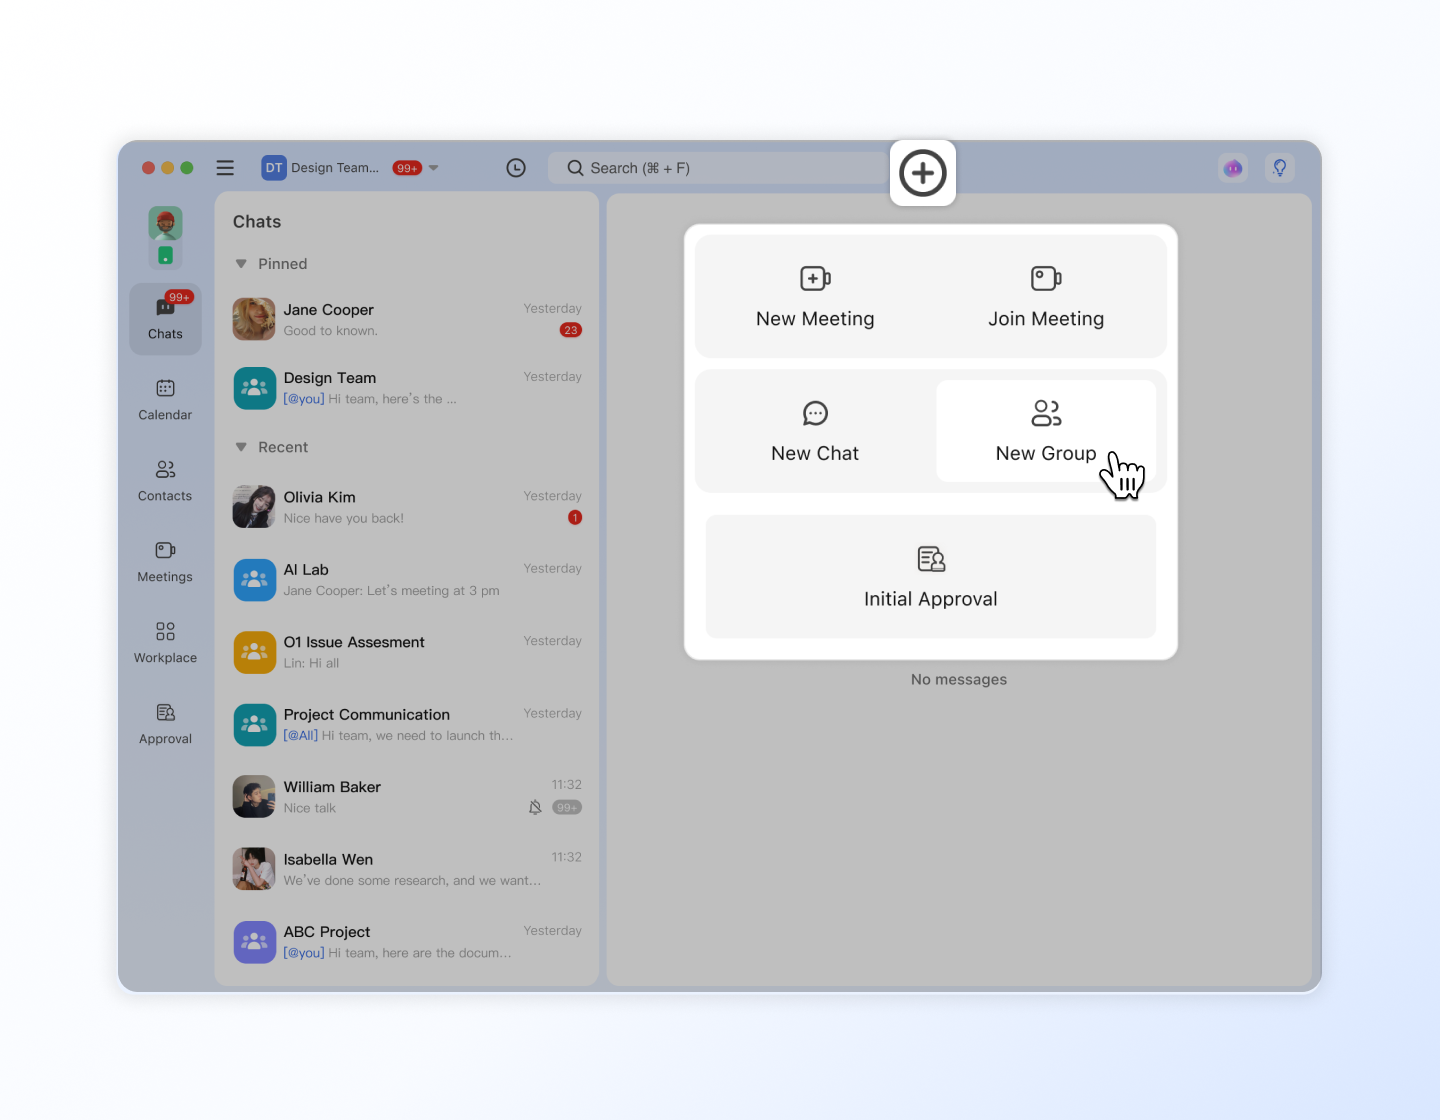Click the plus create button
Viewport: 1440px width, 1120px height.
(922, 173)
